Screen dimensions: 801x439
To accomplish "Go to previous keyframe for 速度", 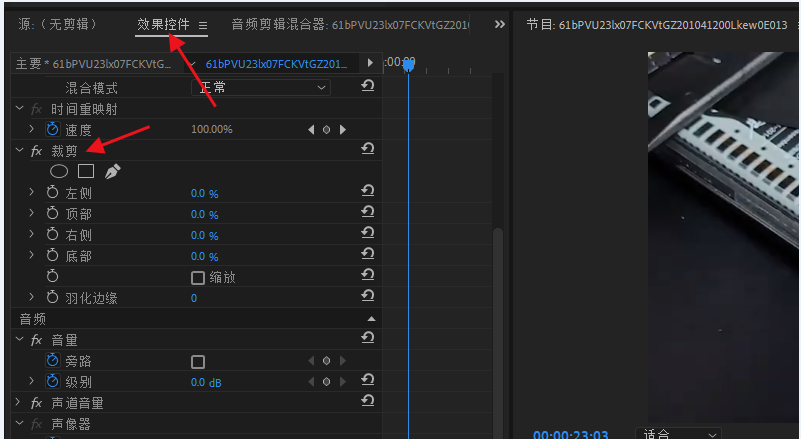I will click(x=311, y=130).
